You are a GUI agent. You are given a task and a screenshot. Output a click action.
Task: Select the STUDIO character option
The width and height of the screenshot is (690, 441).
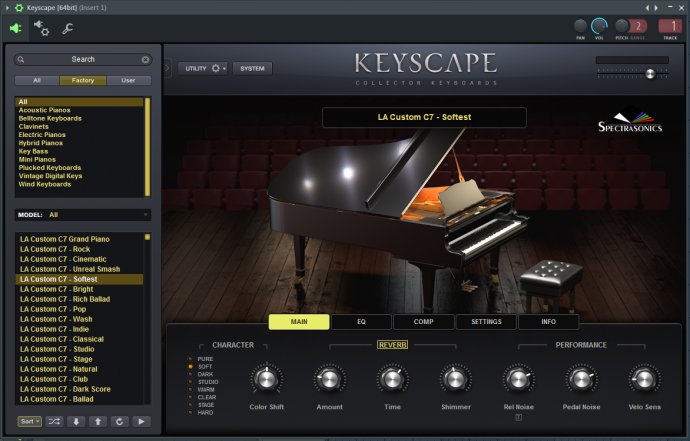(204, 382)
